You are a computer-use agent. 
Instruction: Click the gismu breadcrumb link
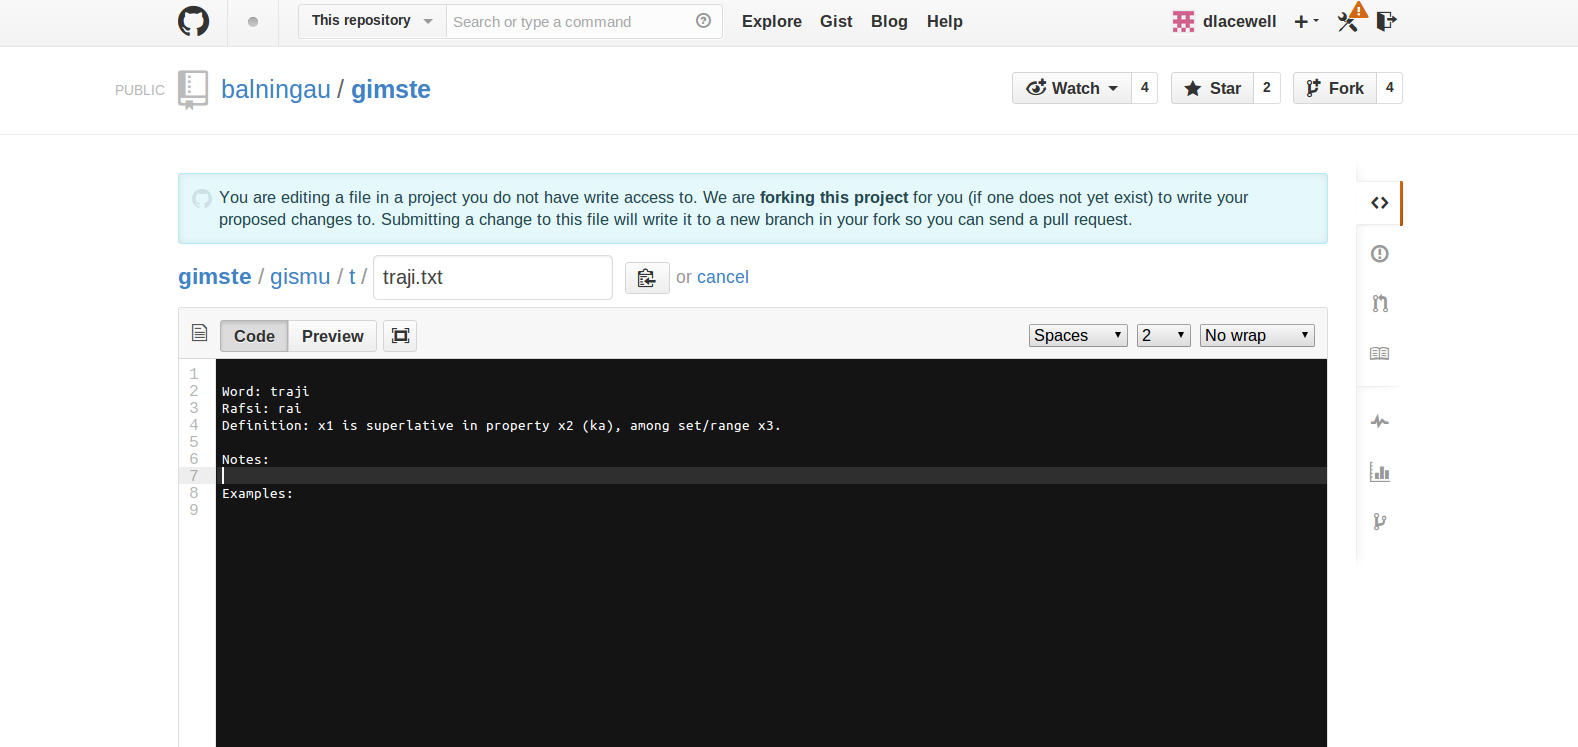click(x=300, y=277)
